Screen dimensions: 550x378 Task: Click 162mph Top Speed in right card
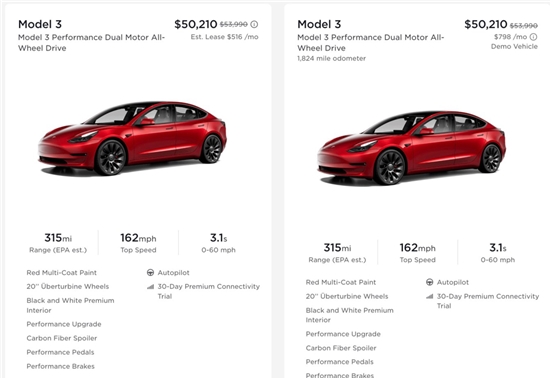417,252
